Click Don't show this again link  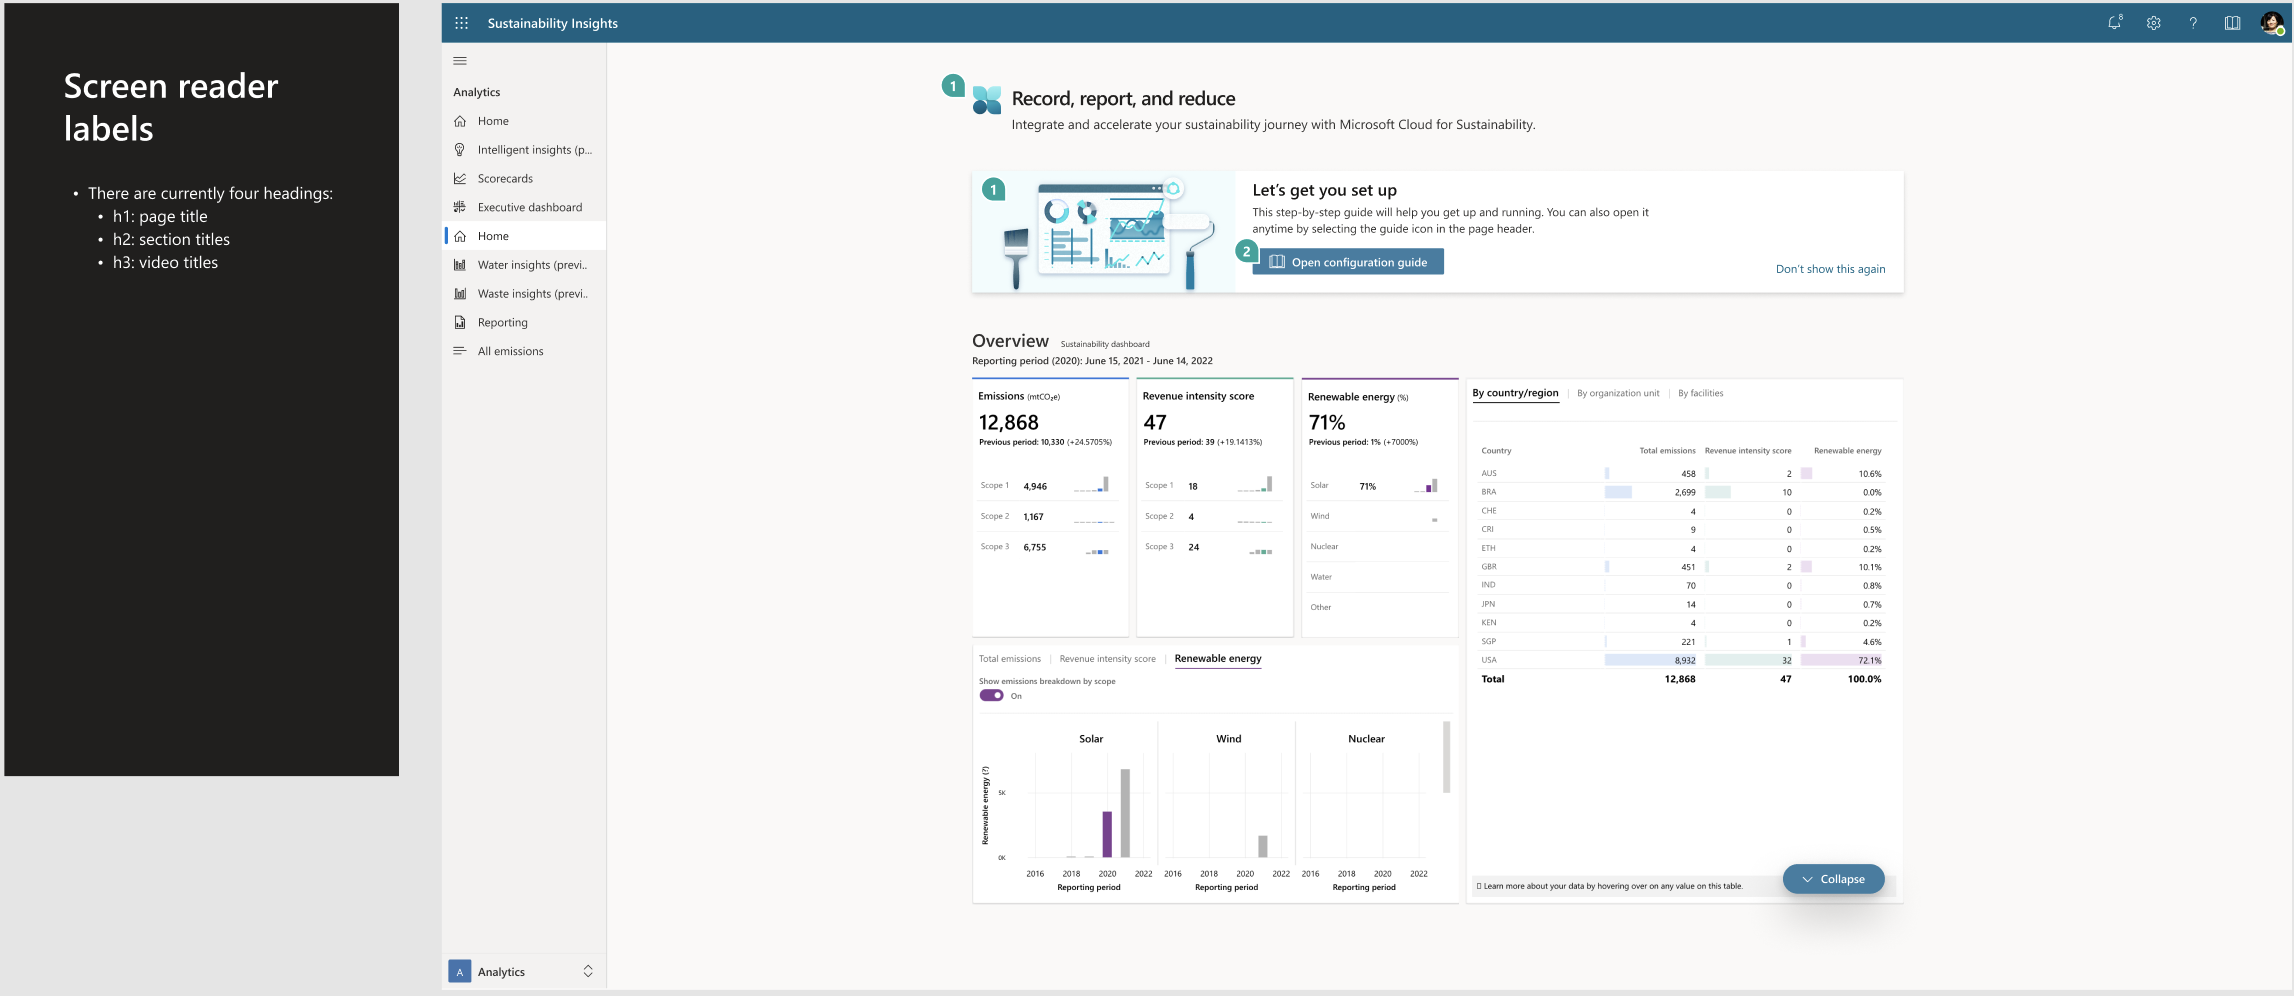point(1830,269)
